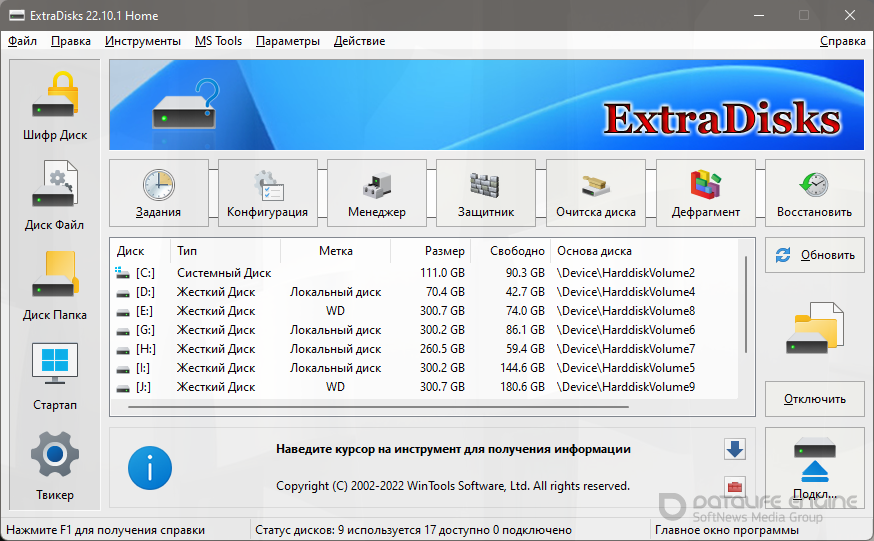
Task: Select \Device\HarddiskVolume6 cell
Action: coord(626,330)
